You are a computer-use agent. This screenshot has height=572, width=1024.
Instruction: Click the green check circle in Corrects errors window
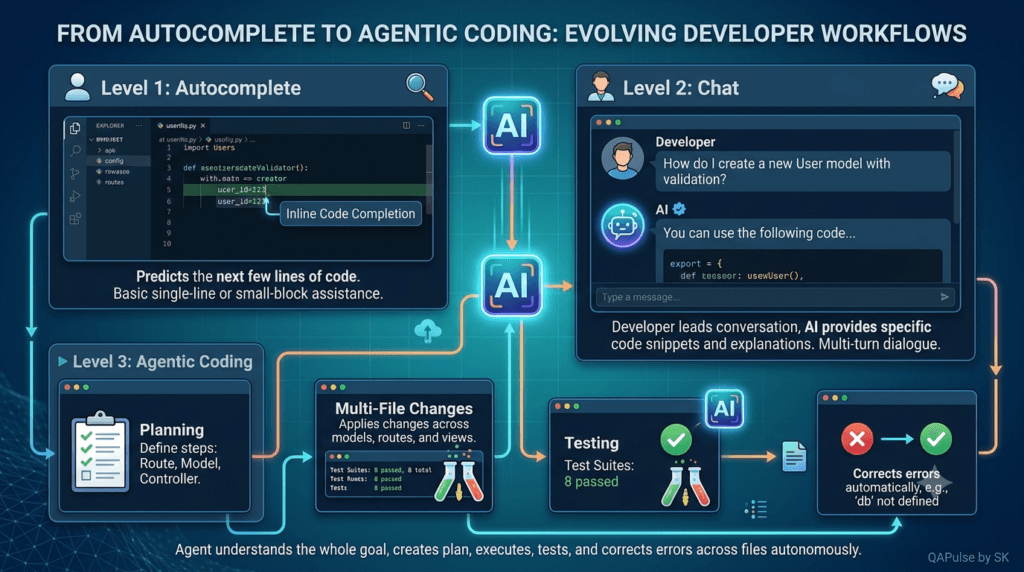936,439
